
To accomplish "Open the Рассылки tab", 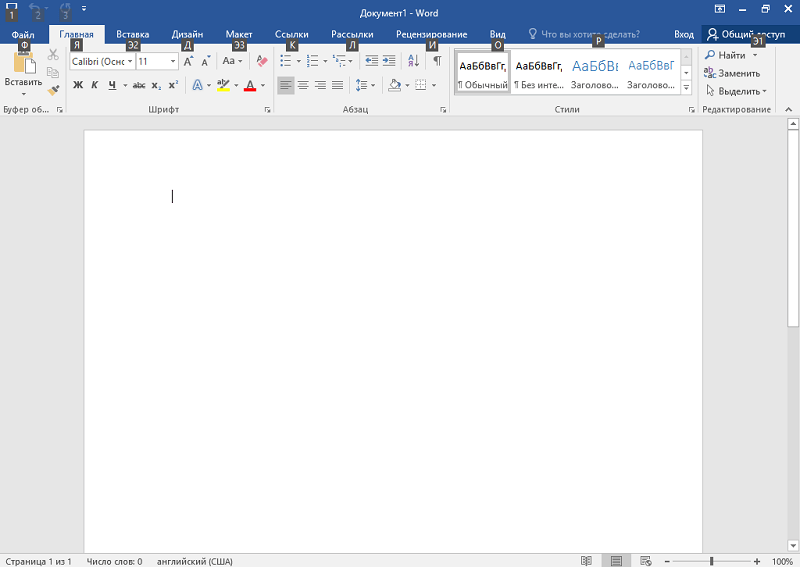I will tap(352, 34).
